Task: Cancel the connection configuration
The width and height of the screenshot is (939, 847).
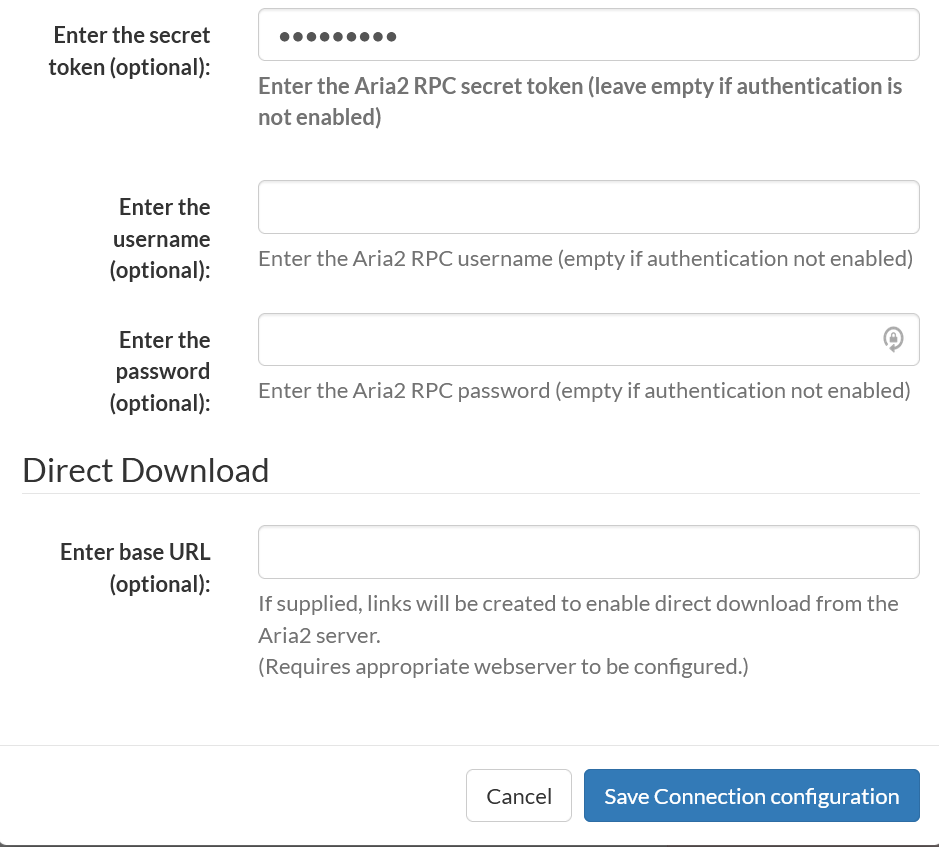Action: (x=518, y=795)
